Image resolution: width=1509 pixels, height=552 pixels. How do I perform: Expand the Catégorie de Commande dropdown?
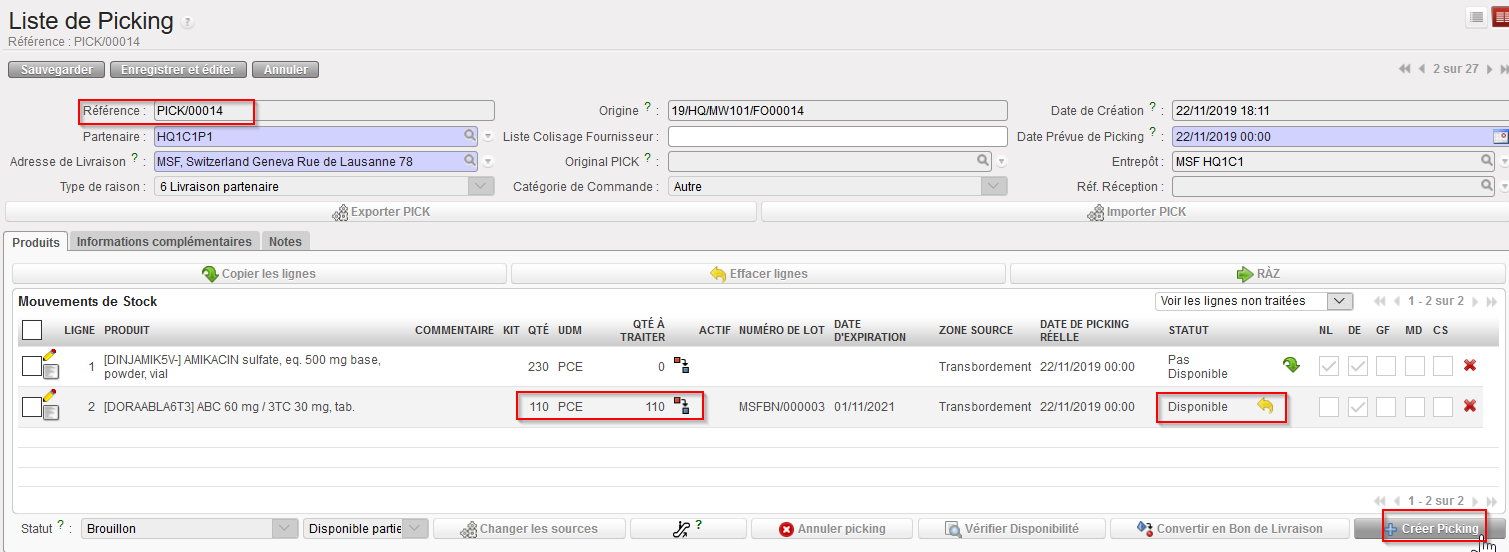click(x=994, y=186)
